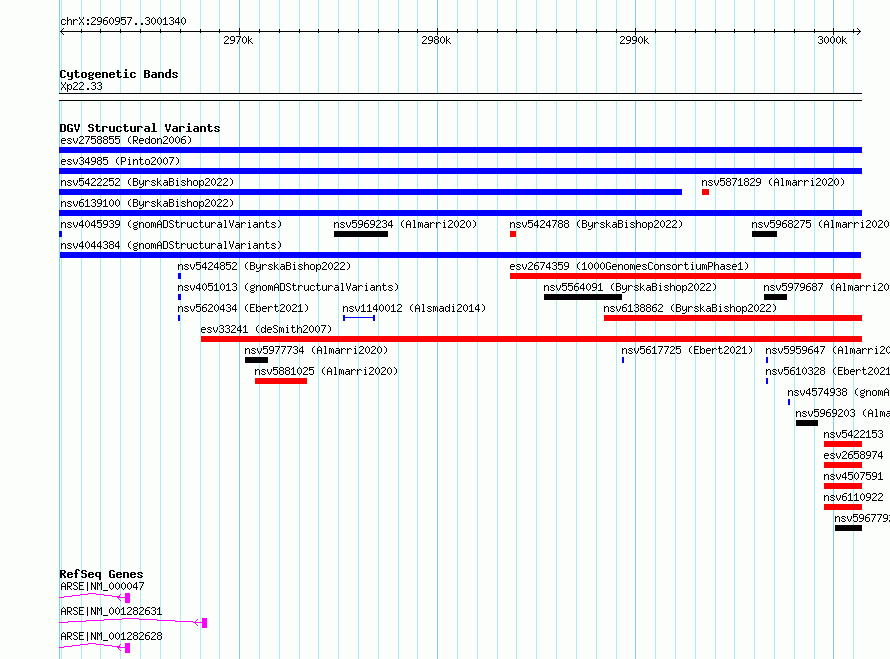Image resolution: width=890 pixels, height=659 pixels.
Task: Click the ruler's left arrow end
Action: pyautogui.click(x=62, y=32)
